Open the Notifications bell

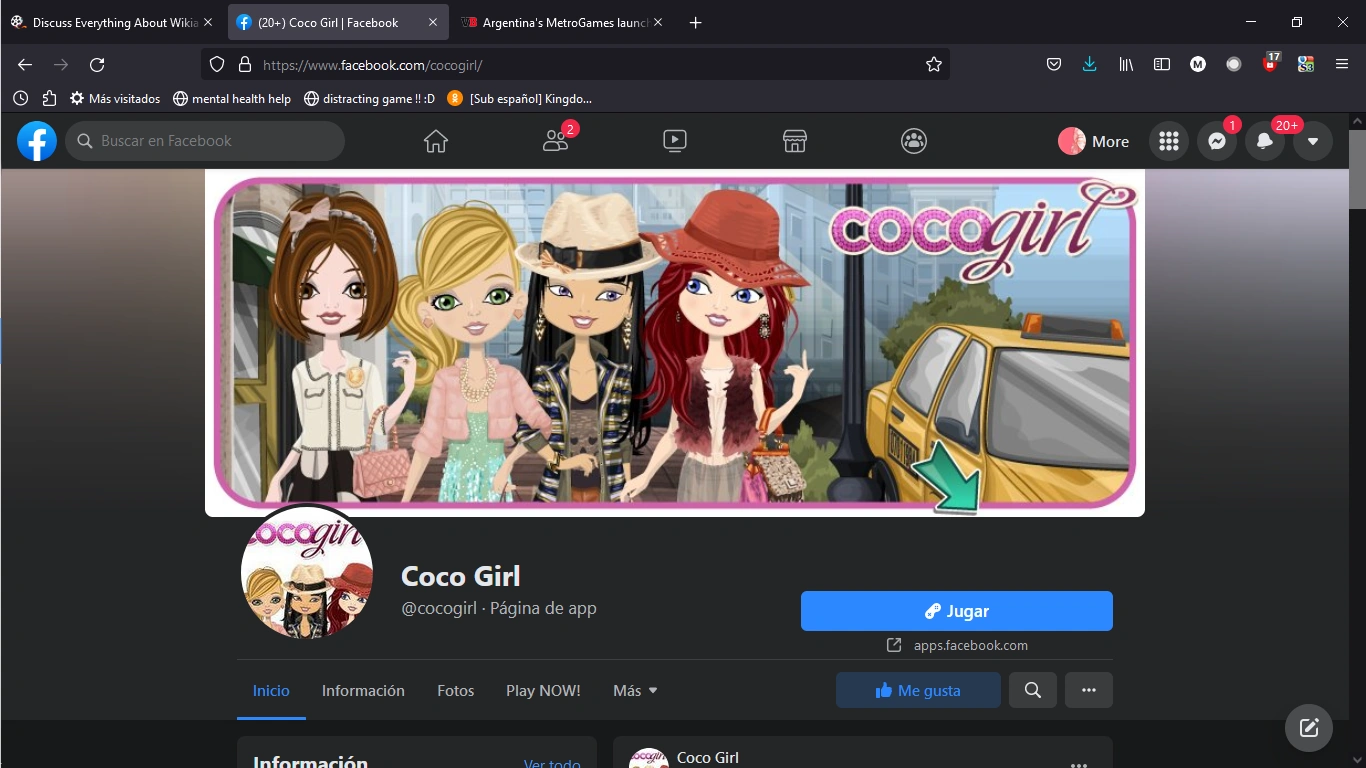tap(1264, 141)
